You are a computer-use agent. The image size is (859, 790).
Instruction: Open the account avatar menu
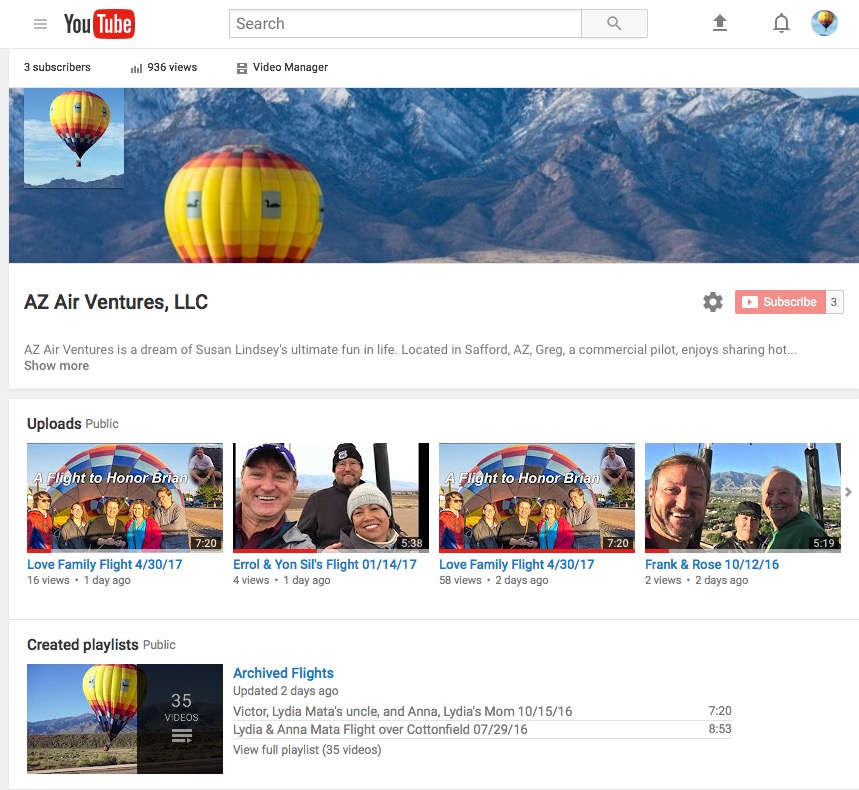(x=824, y=24)
